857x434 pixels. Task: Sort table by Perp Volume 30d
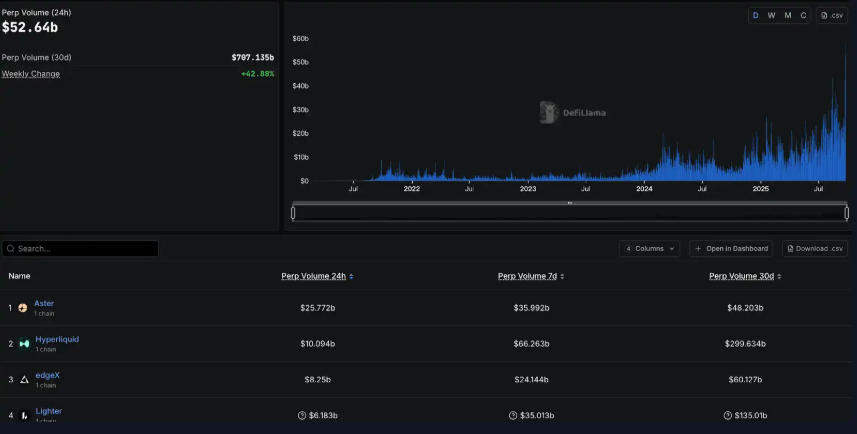click(745, 276)
